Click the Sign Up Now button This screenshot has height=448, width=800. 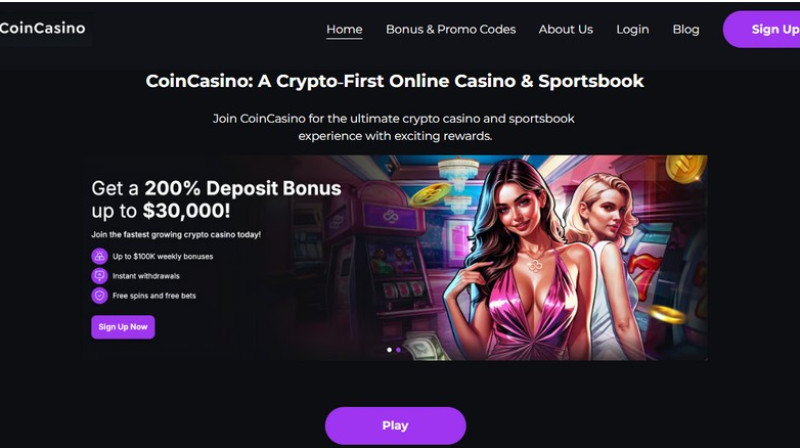[123, 327]
